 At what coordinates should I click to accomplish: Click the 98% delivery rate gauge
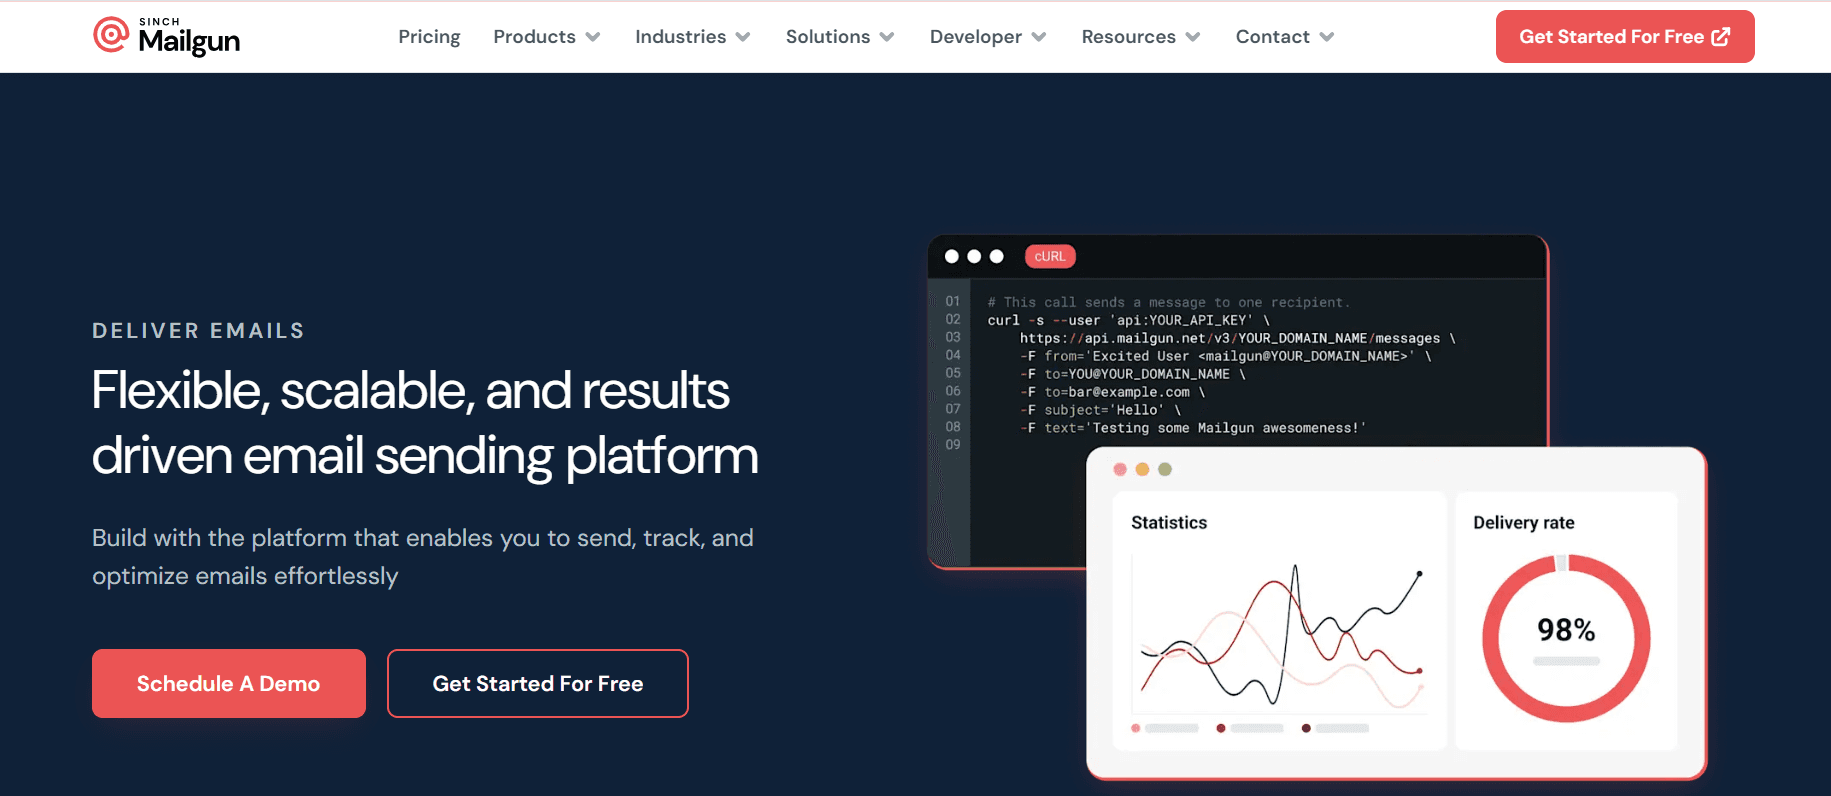[x=1566, y=638]
